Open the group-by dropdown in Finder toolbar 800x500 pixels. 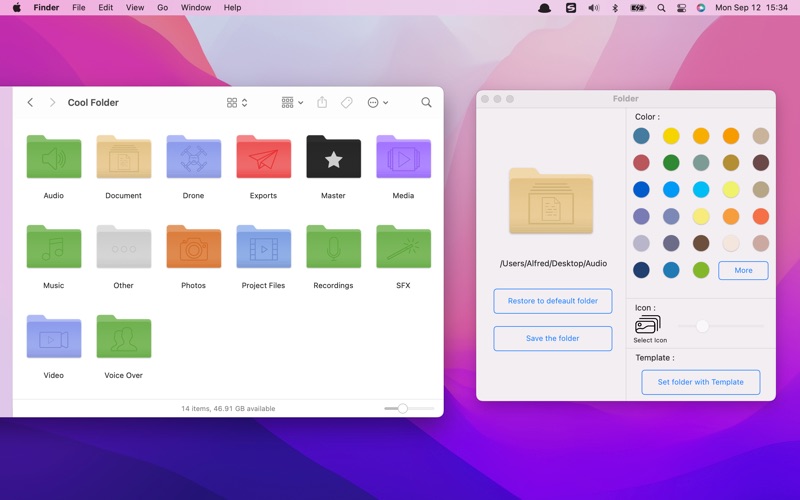(292, 103)
